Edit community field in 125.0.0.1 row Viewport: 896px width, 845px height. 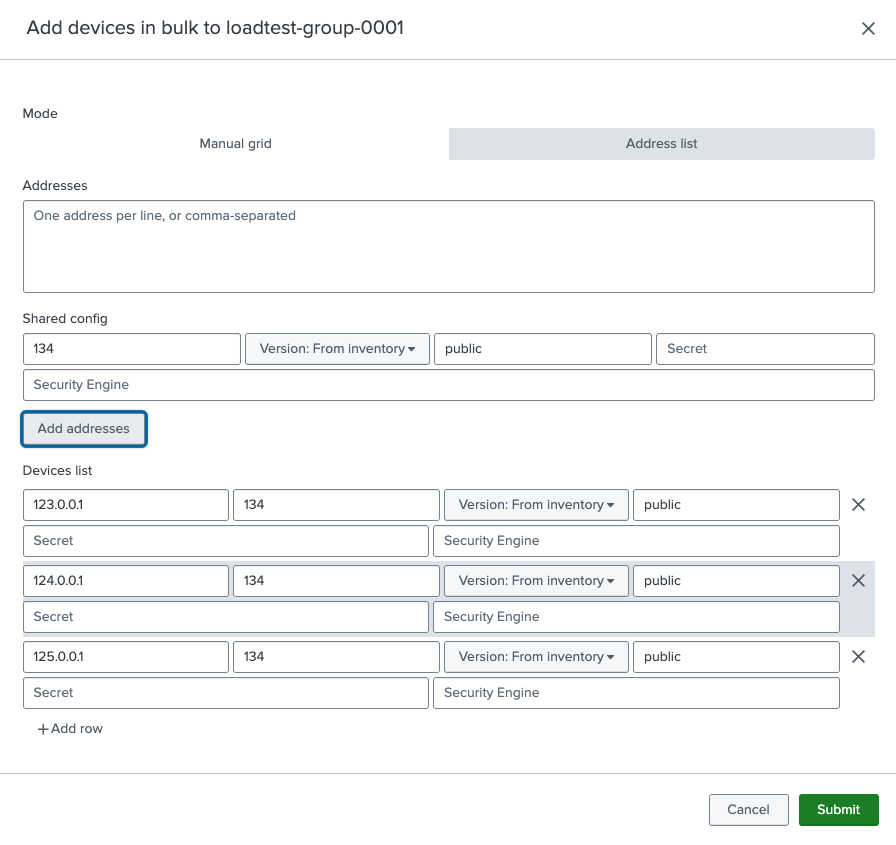(736, 656)
